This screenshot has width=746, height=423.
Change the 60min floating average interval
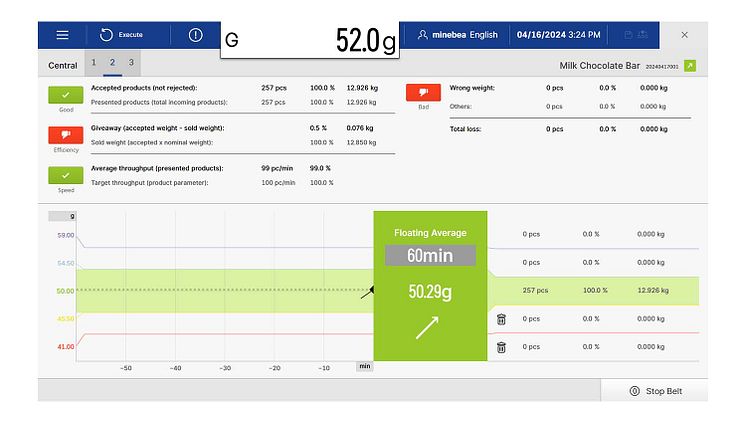(x=430, y=255)
